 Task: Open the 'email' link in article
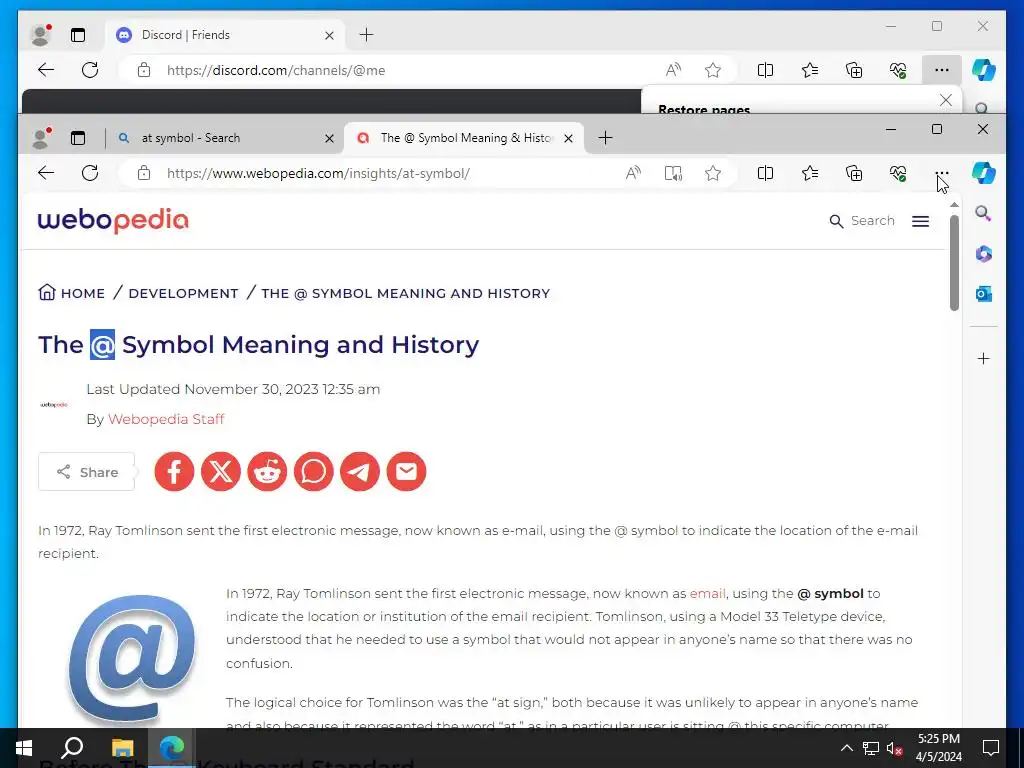pyautogui.click(x=707, y=594)
